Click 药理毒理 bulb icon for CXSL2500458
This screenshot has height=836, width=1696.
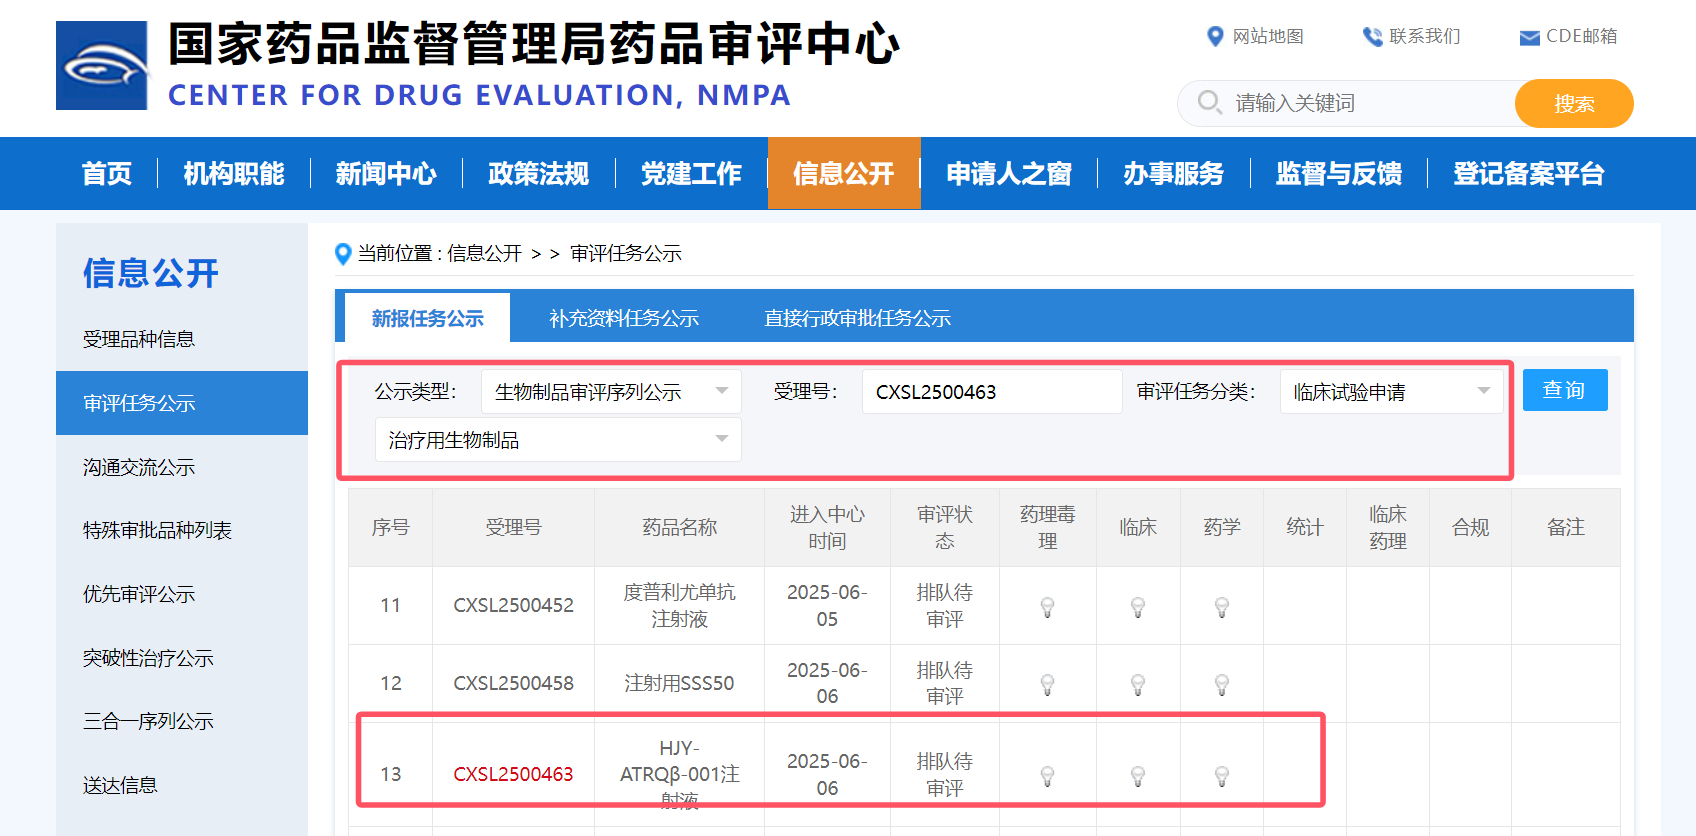(1047, 685)
